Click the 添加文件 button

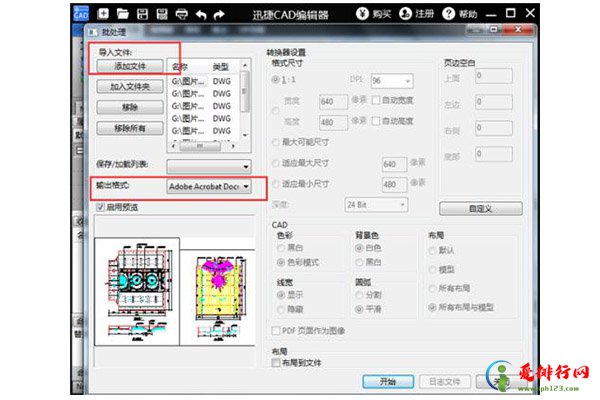tap(130, 66)
